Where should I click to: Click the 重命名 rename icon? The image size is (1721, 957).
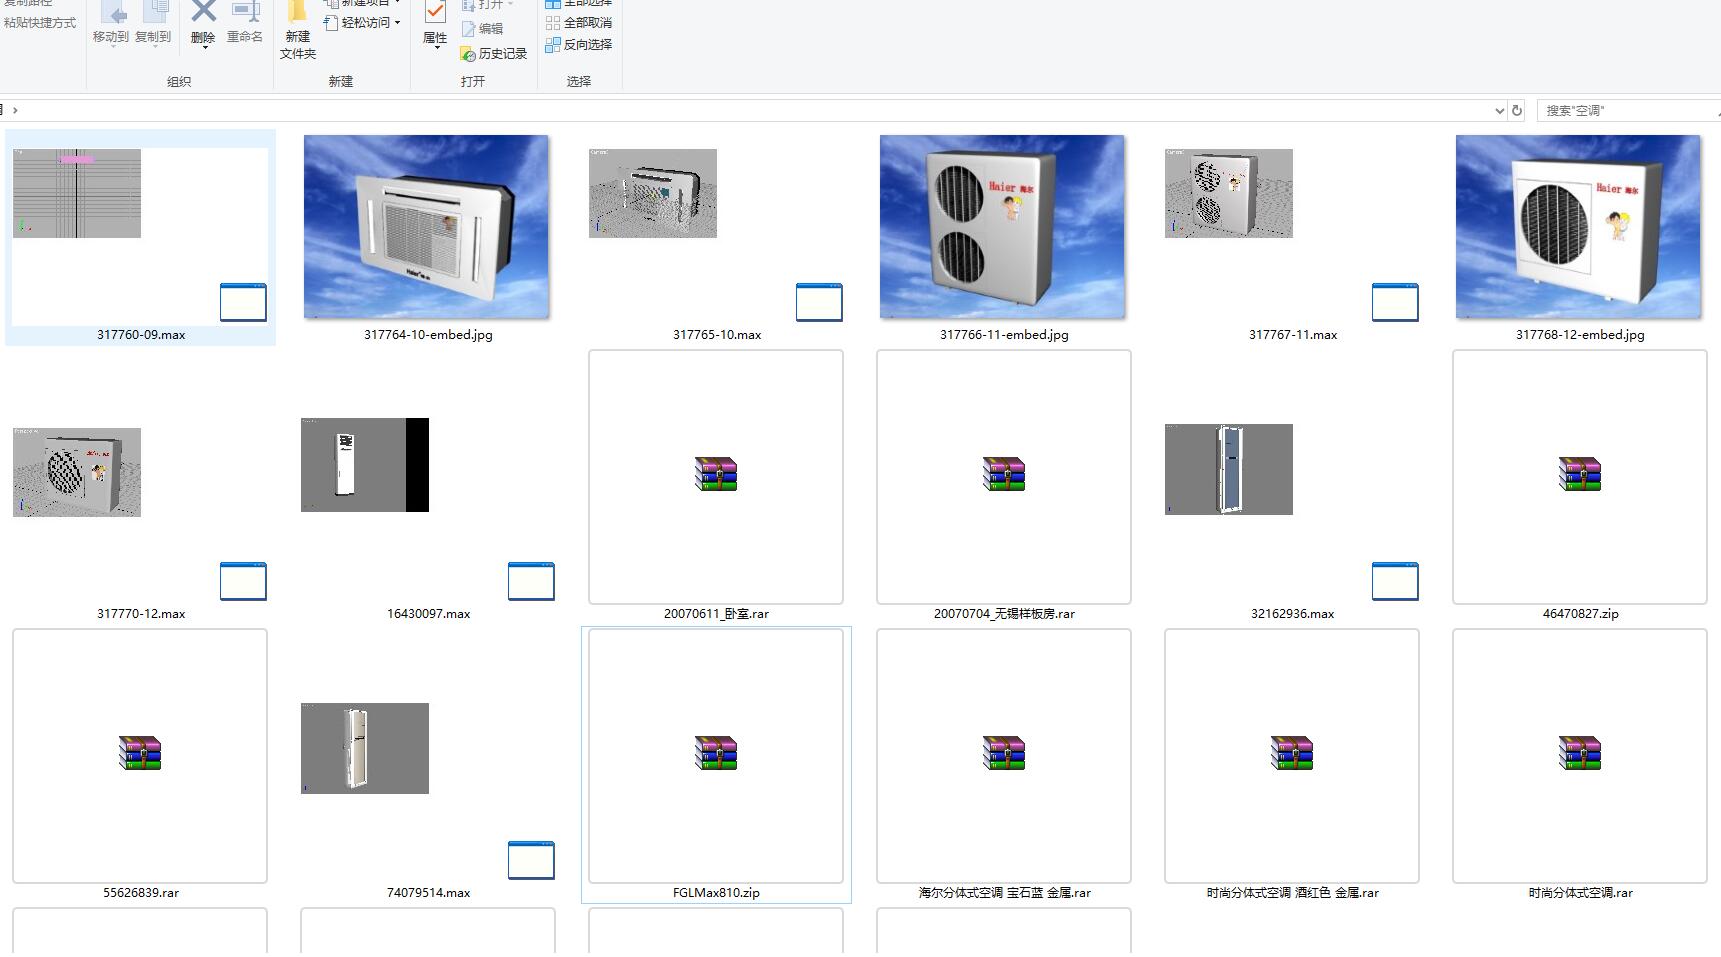245,11
